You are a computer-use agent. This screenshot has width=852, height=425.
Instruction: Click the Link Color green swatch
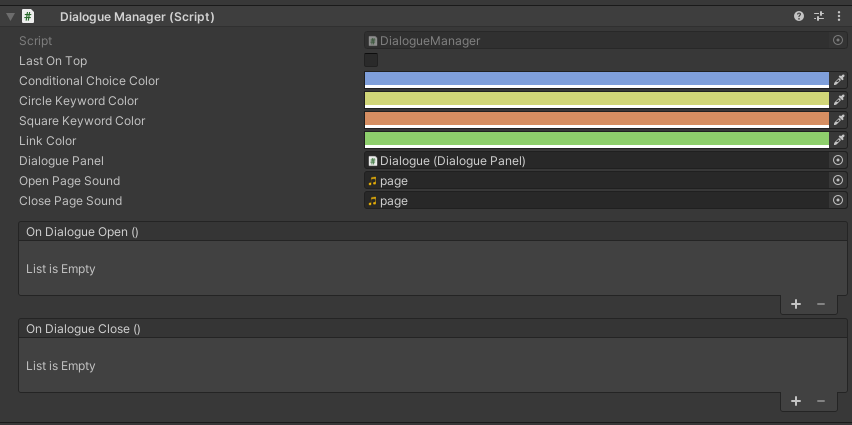(596, 140)
